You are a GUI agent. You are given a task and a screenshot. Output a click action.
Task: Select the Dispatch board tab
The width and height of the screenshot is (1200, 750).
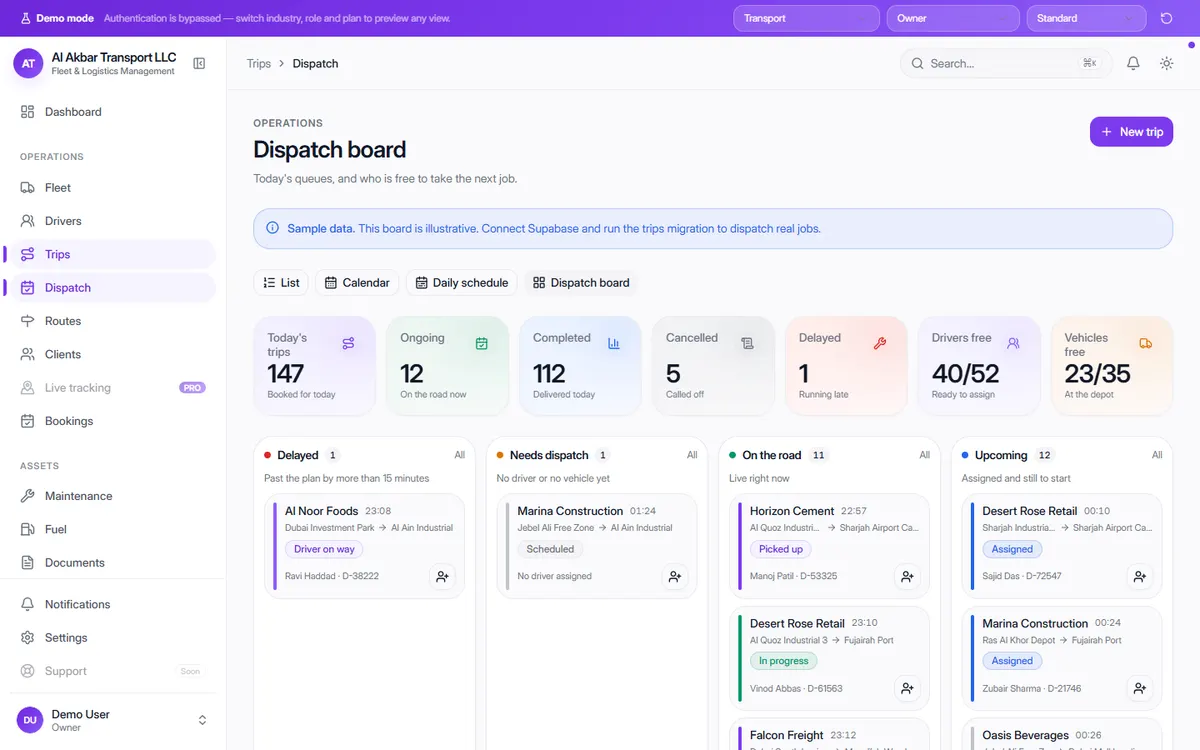pyautogui.click(x=581, y=283)
